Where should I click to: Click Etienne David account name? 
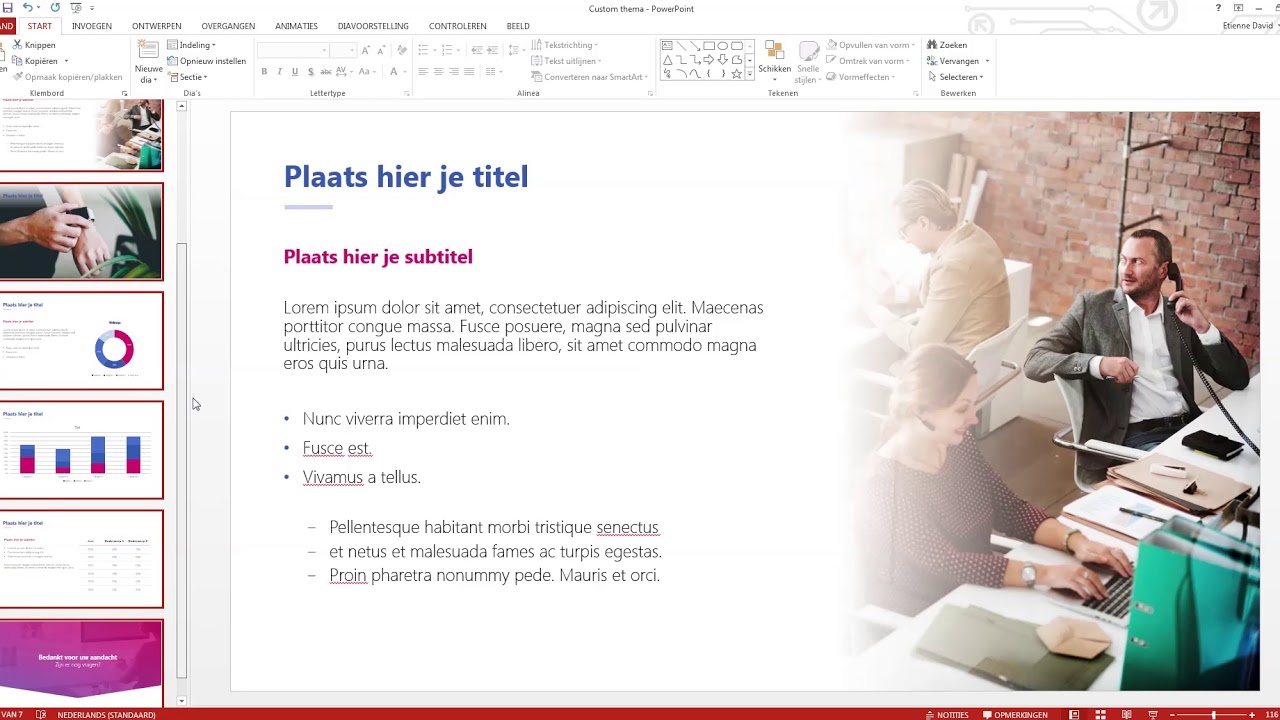(1248, 26)
